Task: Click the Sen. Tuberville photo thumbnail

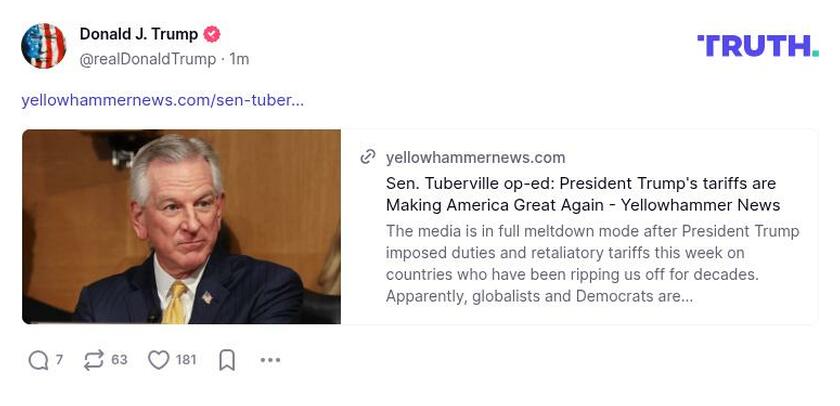Action: pyautogui.click(x=181, y=227)
